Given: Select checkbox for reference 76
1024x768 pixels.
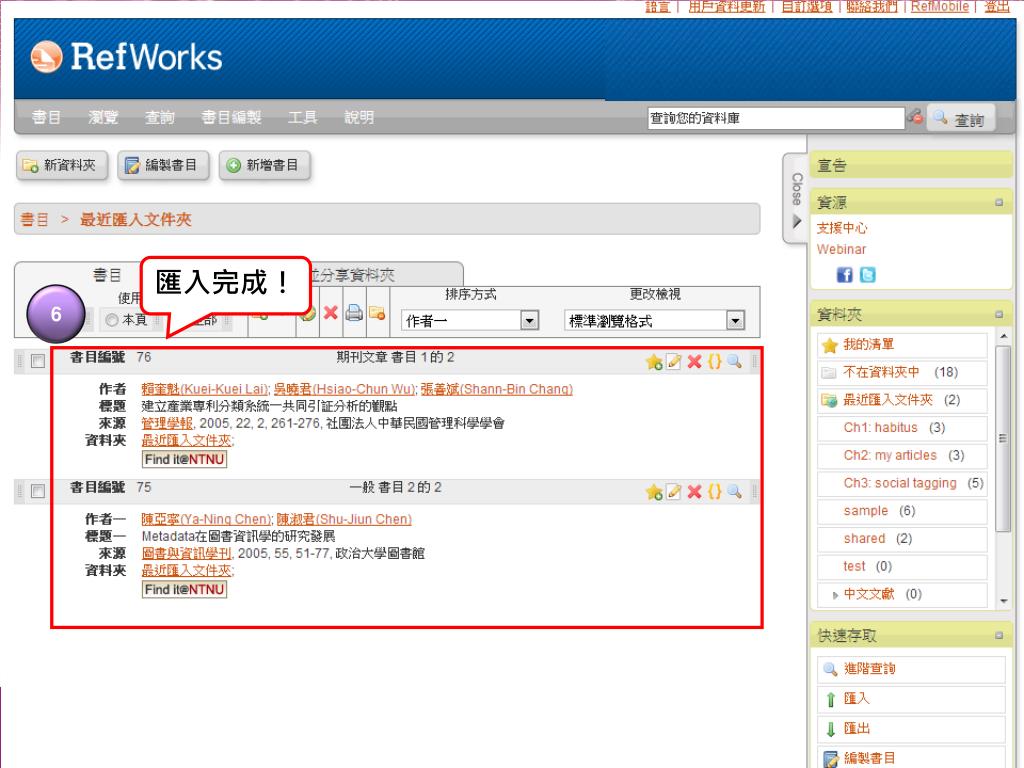Looking at the screenshot, I should coord(38,361).
